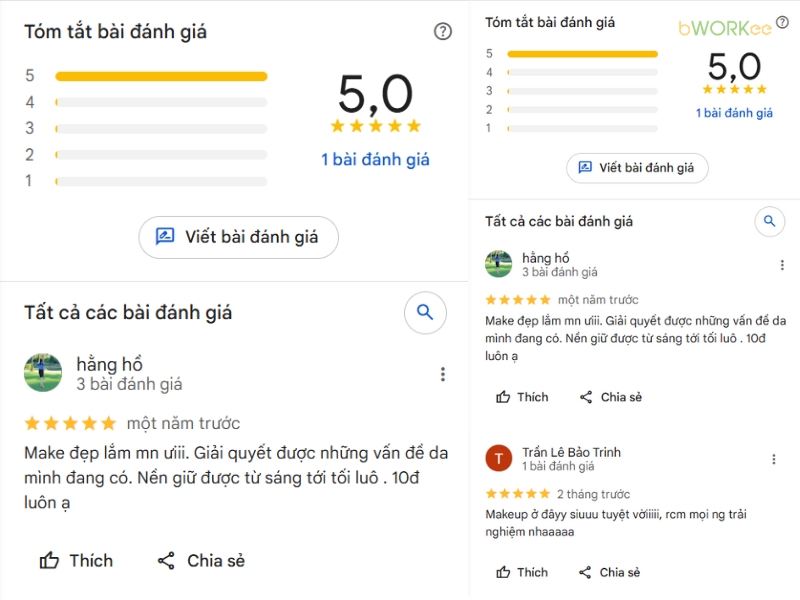Viewport: 800px width, 600px height.
Task: Search reviews with the left magnifier icon
Action: pos(425,313)
